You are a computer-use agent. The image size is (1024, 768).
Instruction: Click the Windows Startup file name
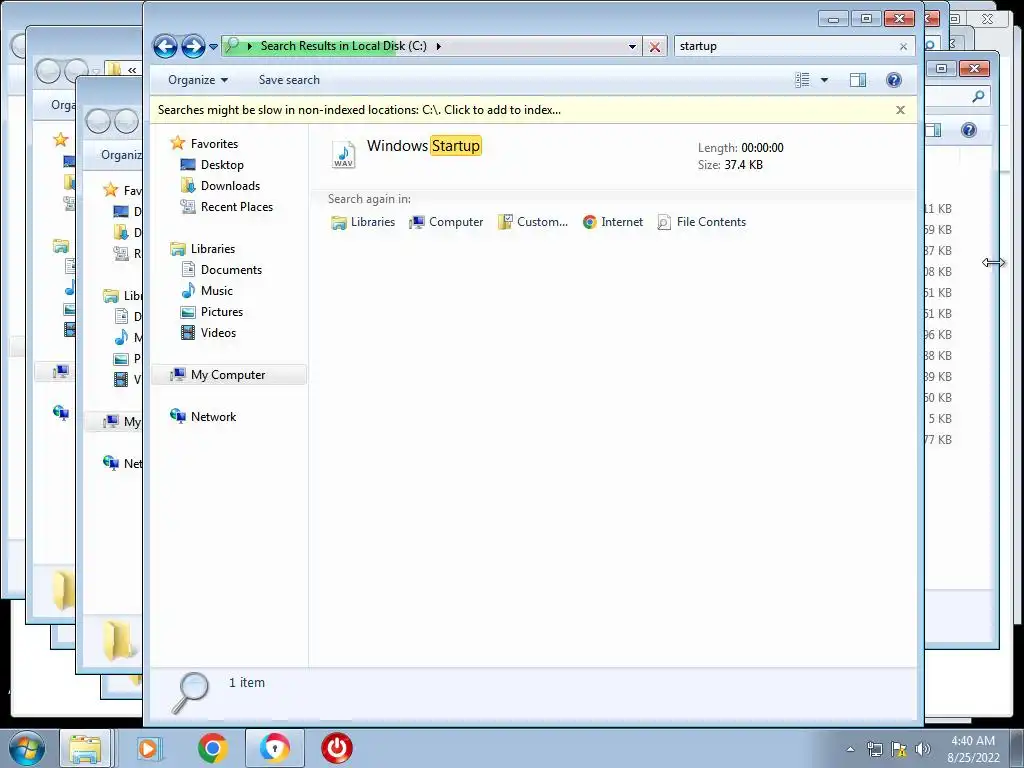click(424, 146)
